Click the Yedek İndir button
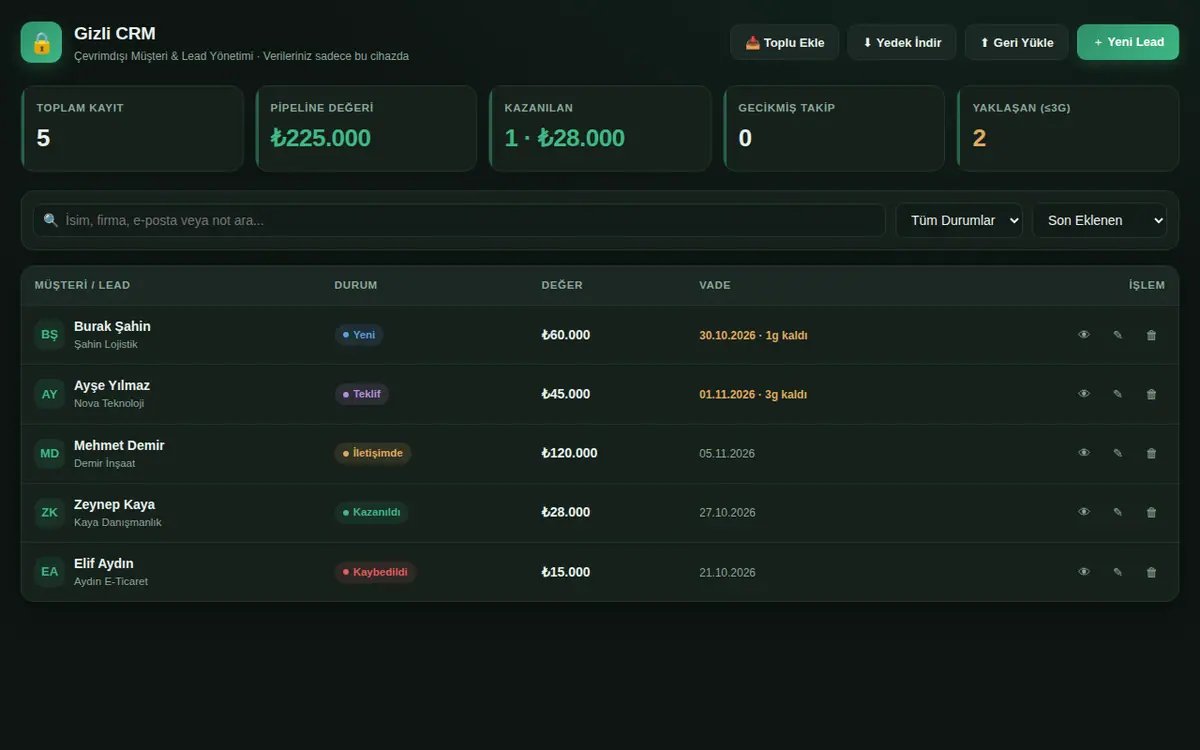The width and height of the screenshot is (1200, 750). tap(902, 42)
